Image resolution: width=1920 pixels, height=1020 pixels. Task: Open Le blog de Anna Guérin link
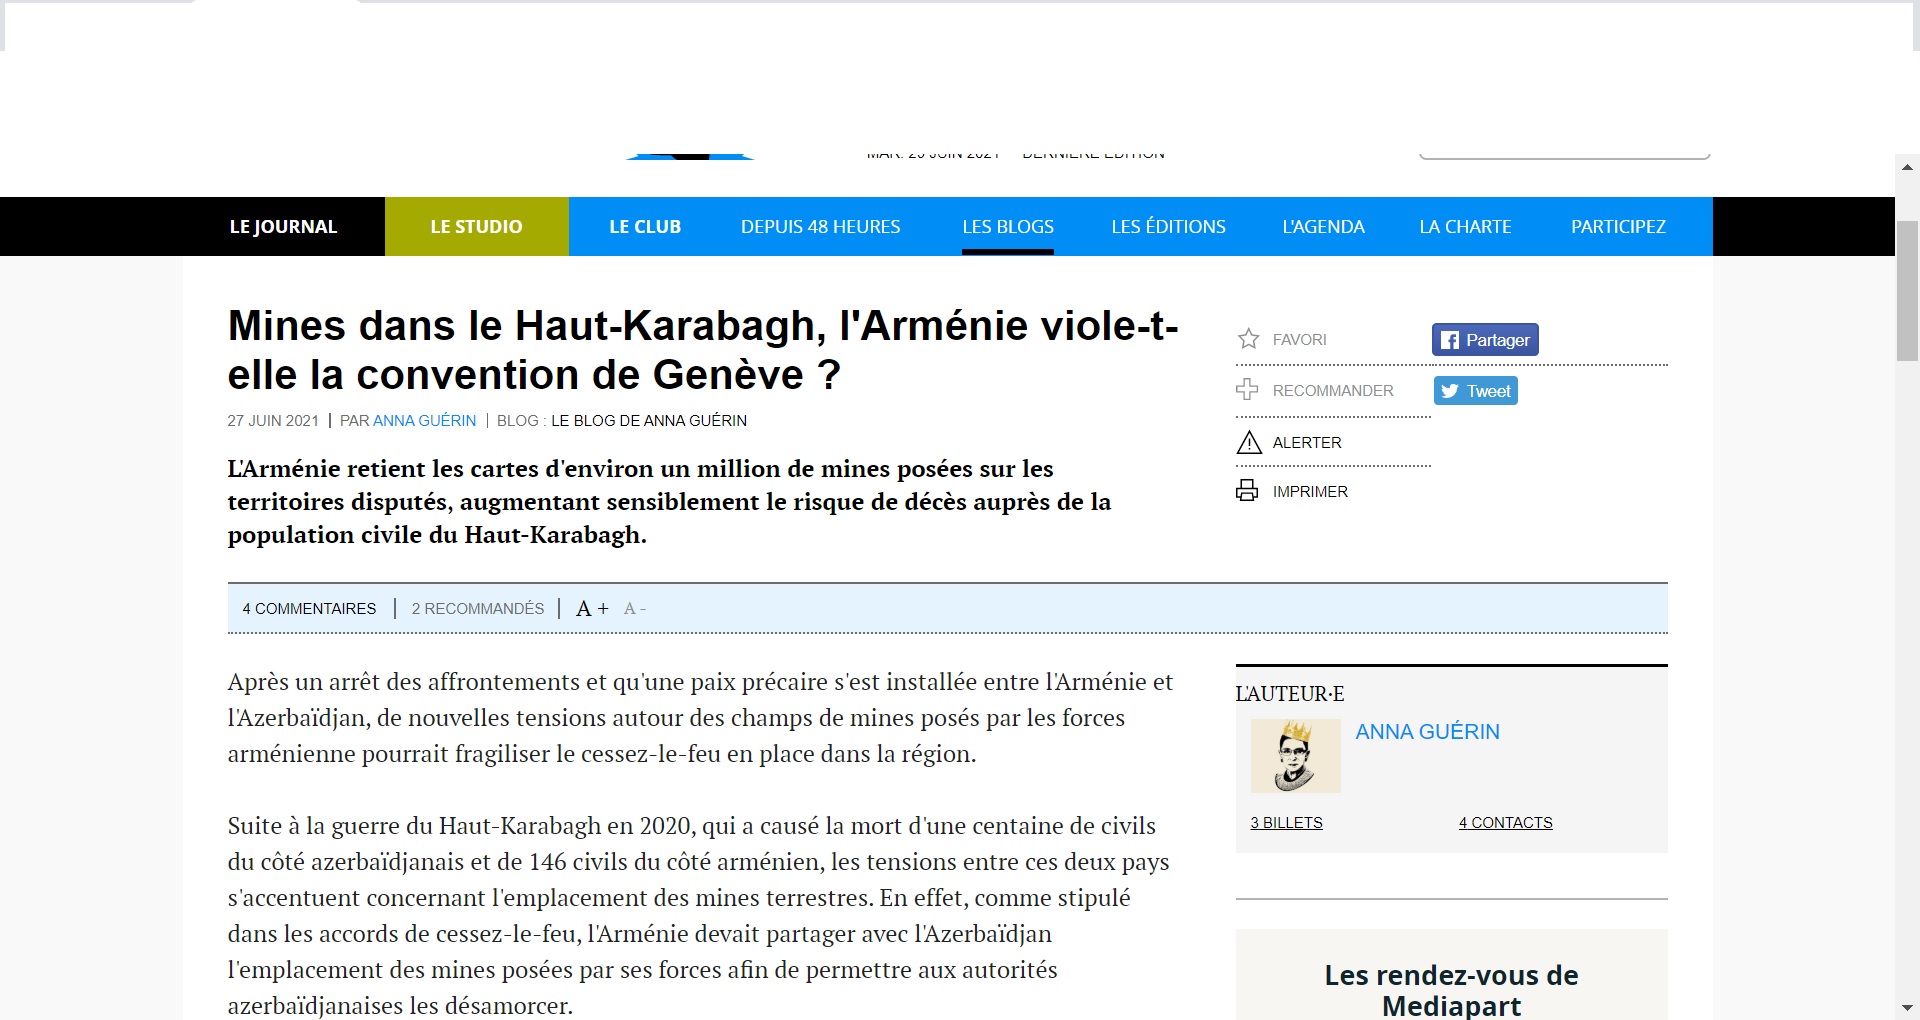[649, 421]
